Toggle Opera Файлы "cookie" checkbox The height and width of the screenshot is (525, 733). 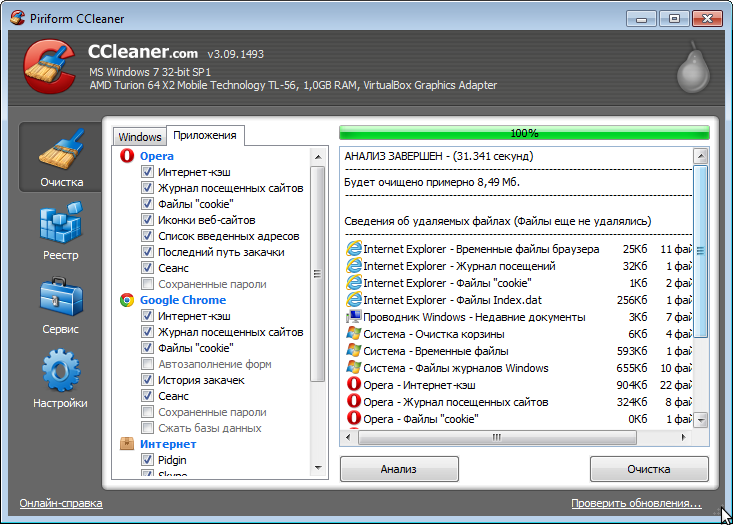(147, 204)
